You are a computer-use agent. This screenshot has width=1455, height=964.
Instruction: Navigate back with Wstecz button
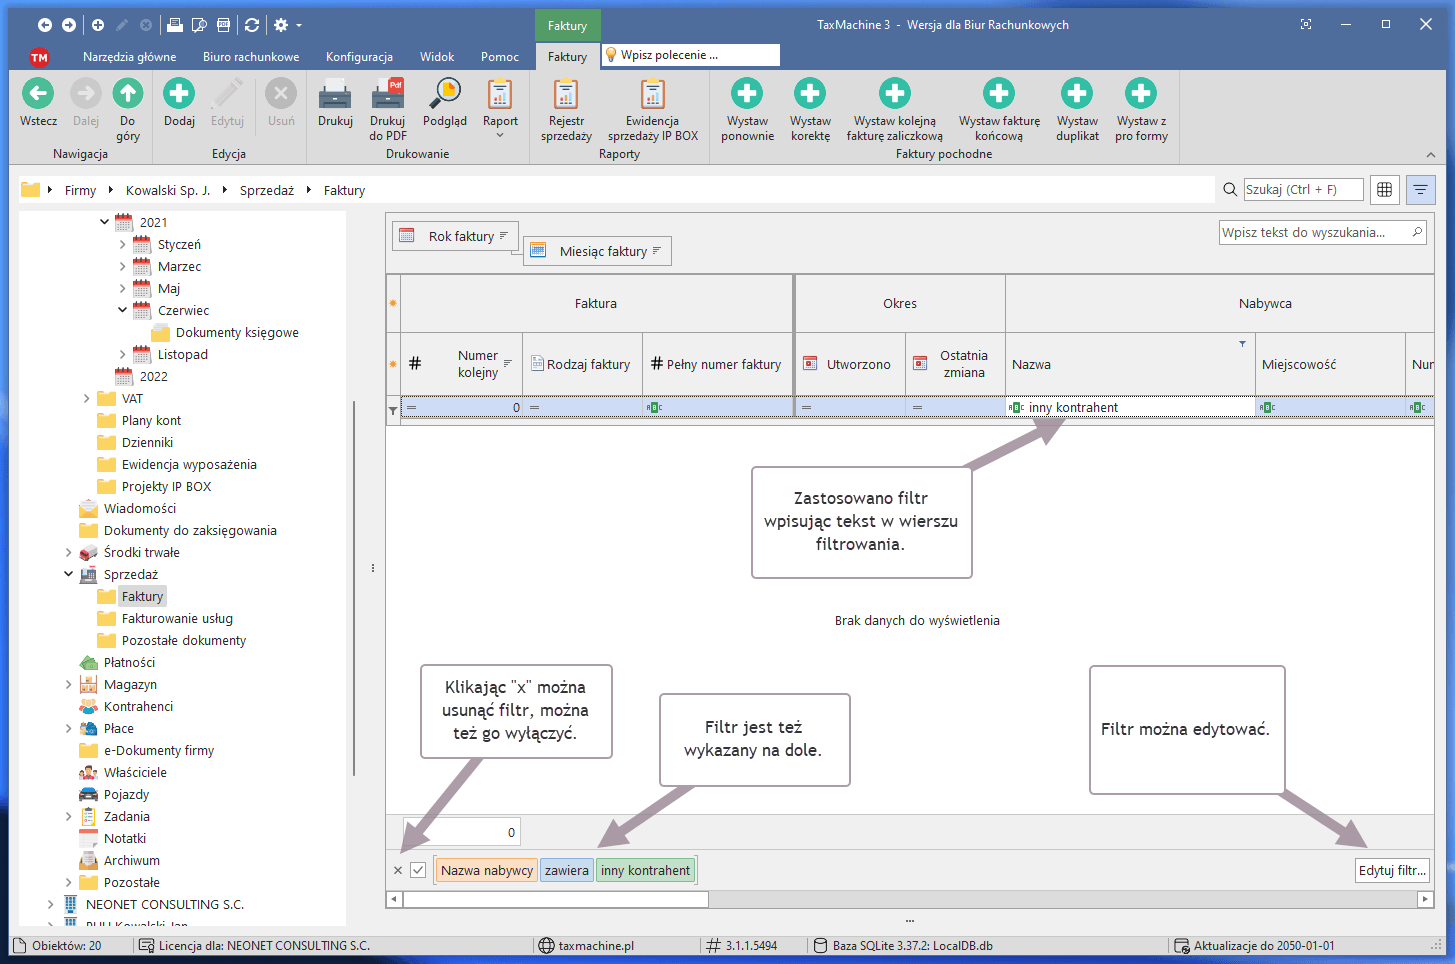38,96
